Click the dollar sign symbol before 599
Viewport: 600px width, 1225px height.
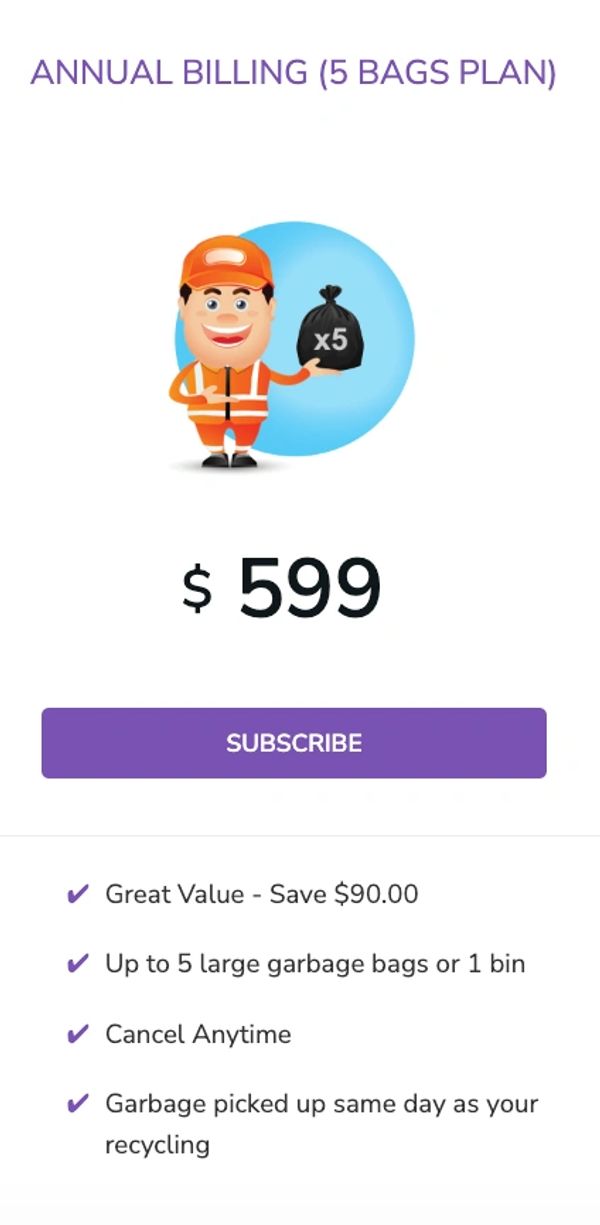197,588
